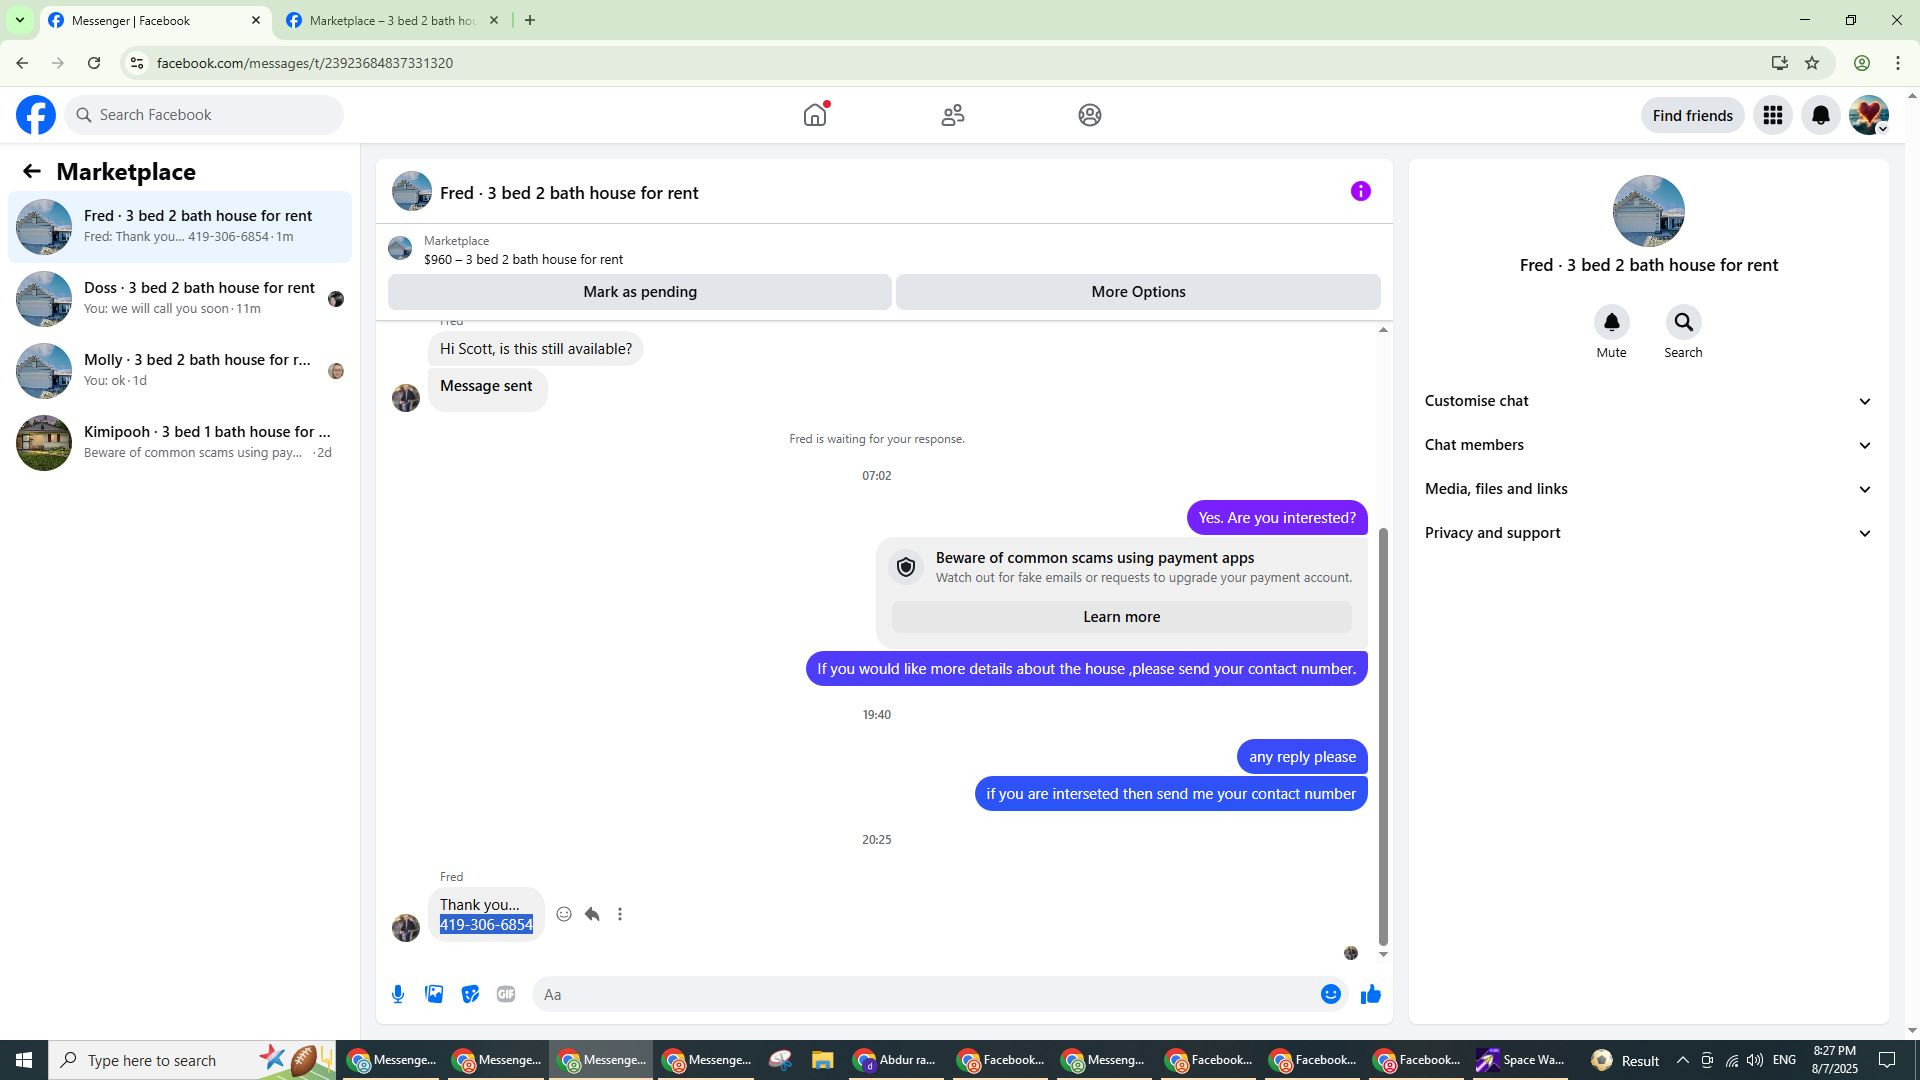Install app icon in address bar
Image resolution: width=1920 pixels, height=1080 pixels.
click(1779, 63)
